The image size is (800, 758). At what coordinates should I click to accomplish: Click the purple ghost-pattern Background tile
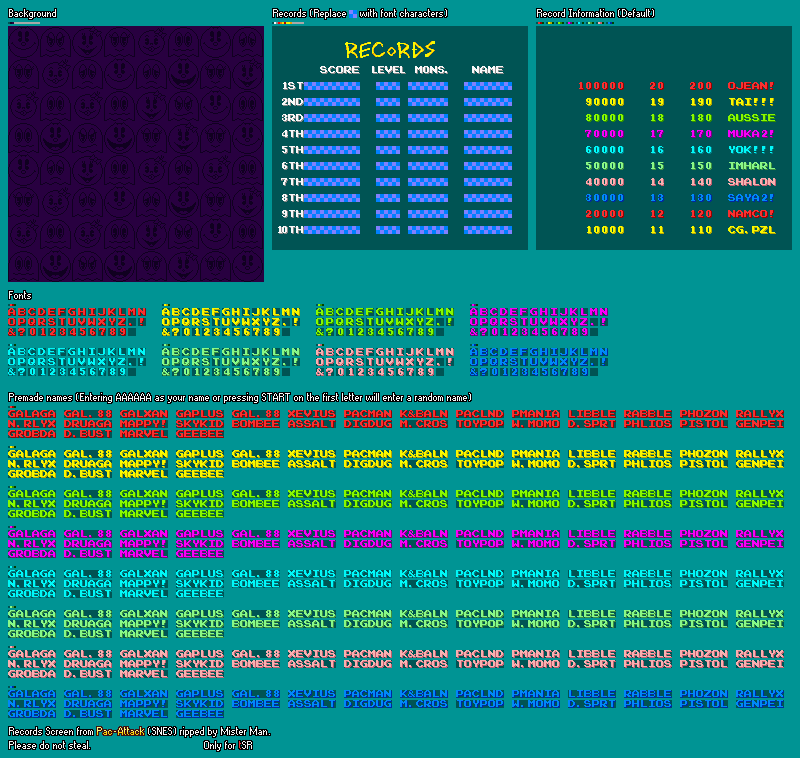click(x=136, y=154)
